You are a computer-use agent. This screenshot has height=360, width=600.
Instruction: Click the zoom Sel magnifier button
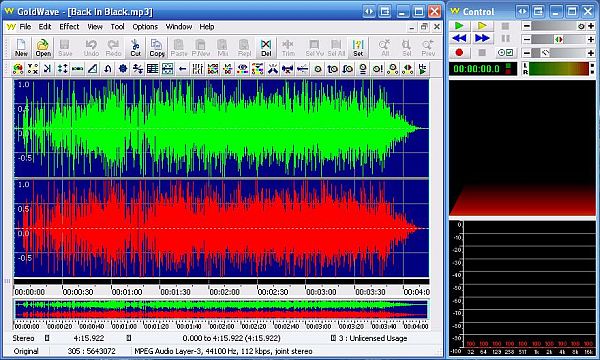(x=406, y=48)
